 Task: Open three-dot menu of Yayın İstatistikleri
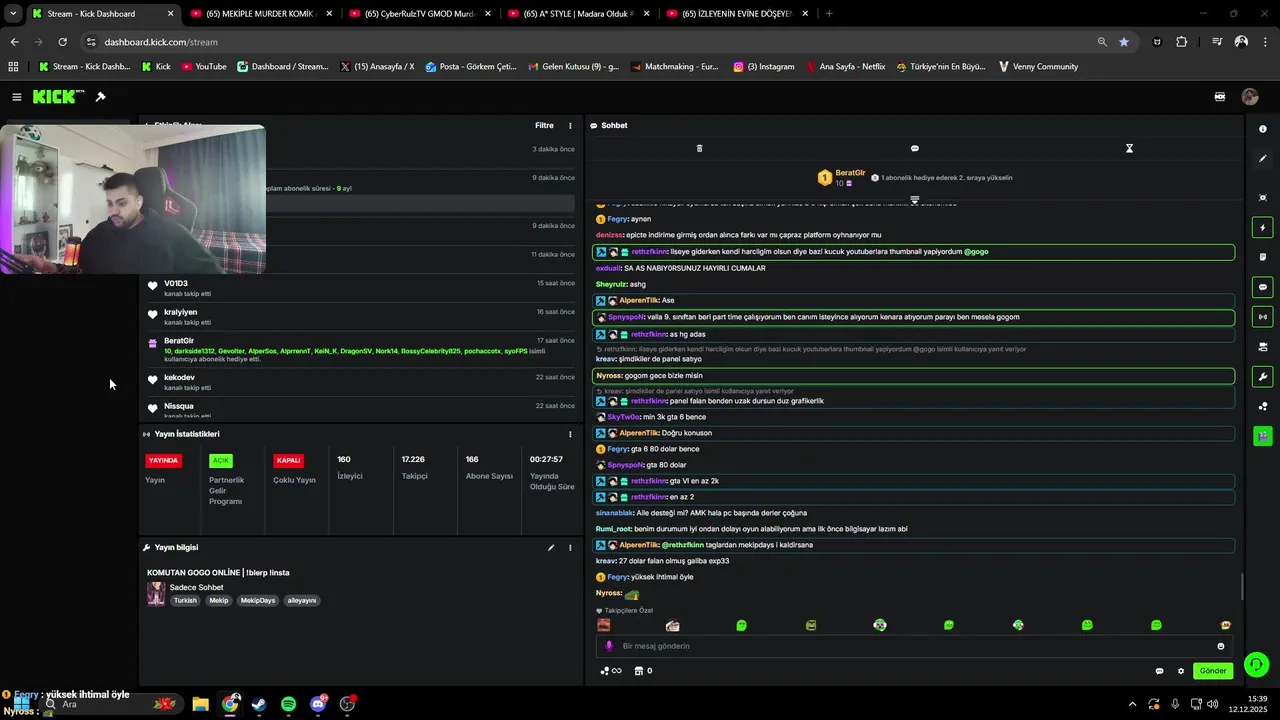coord(570,434)
